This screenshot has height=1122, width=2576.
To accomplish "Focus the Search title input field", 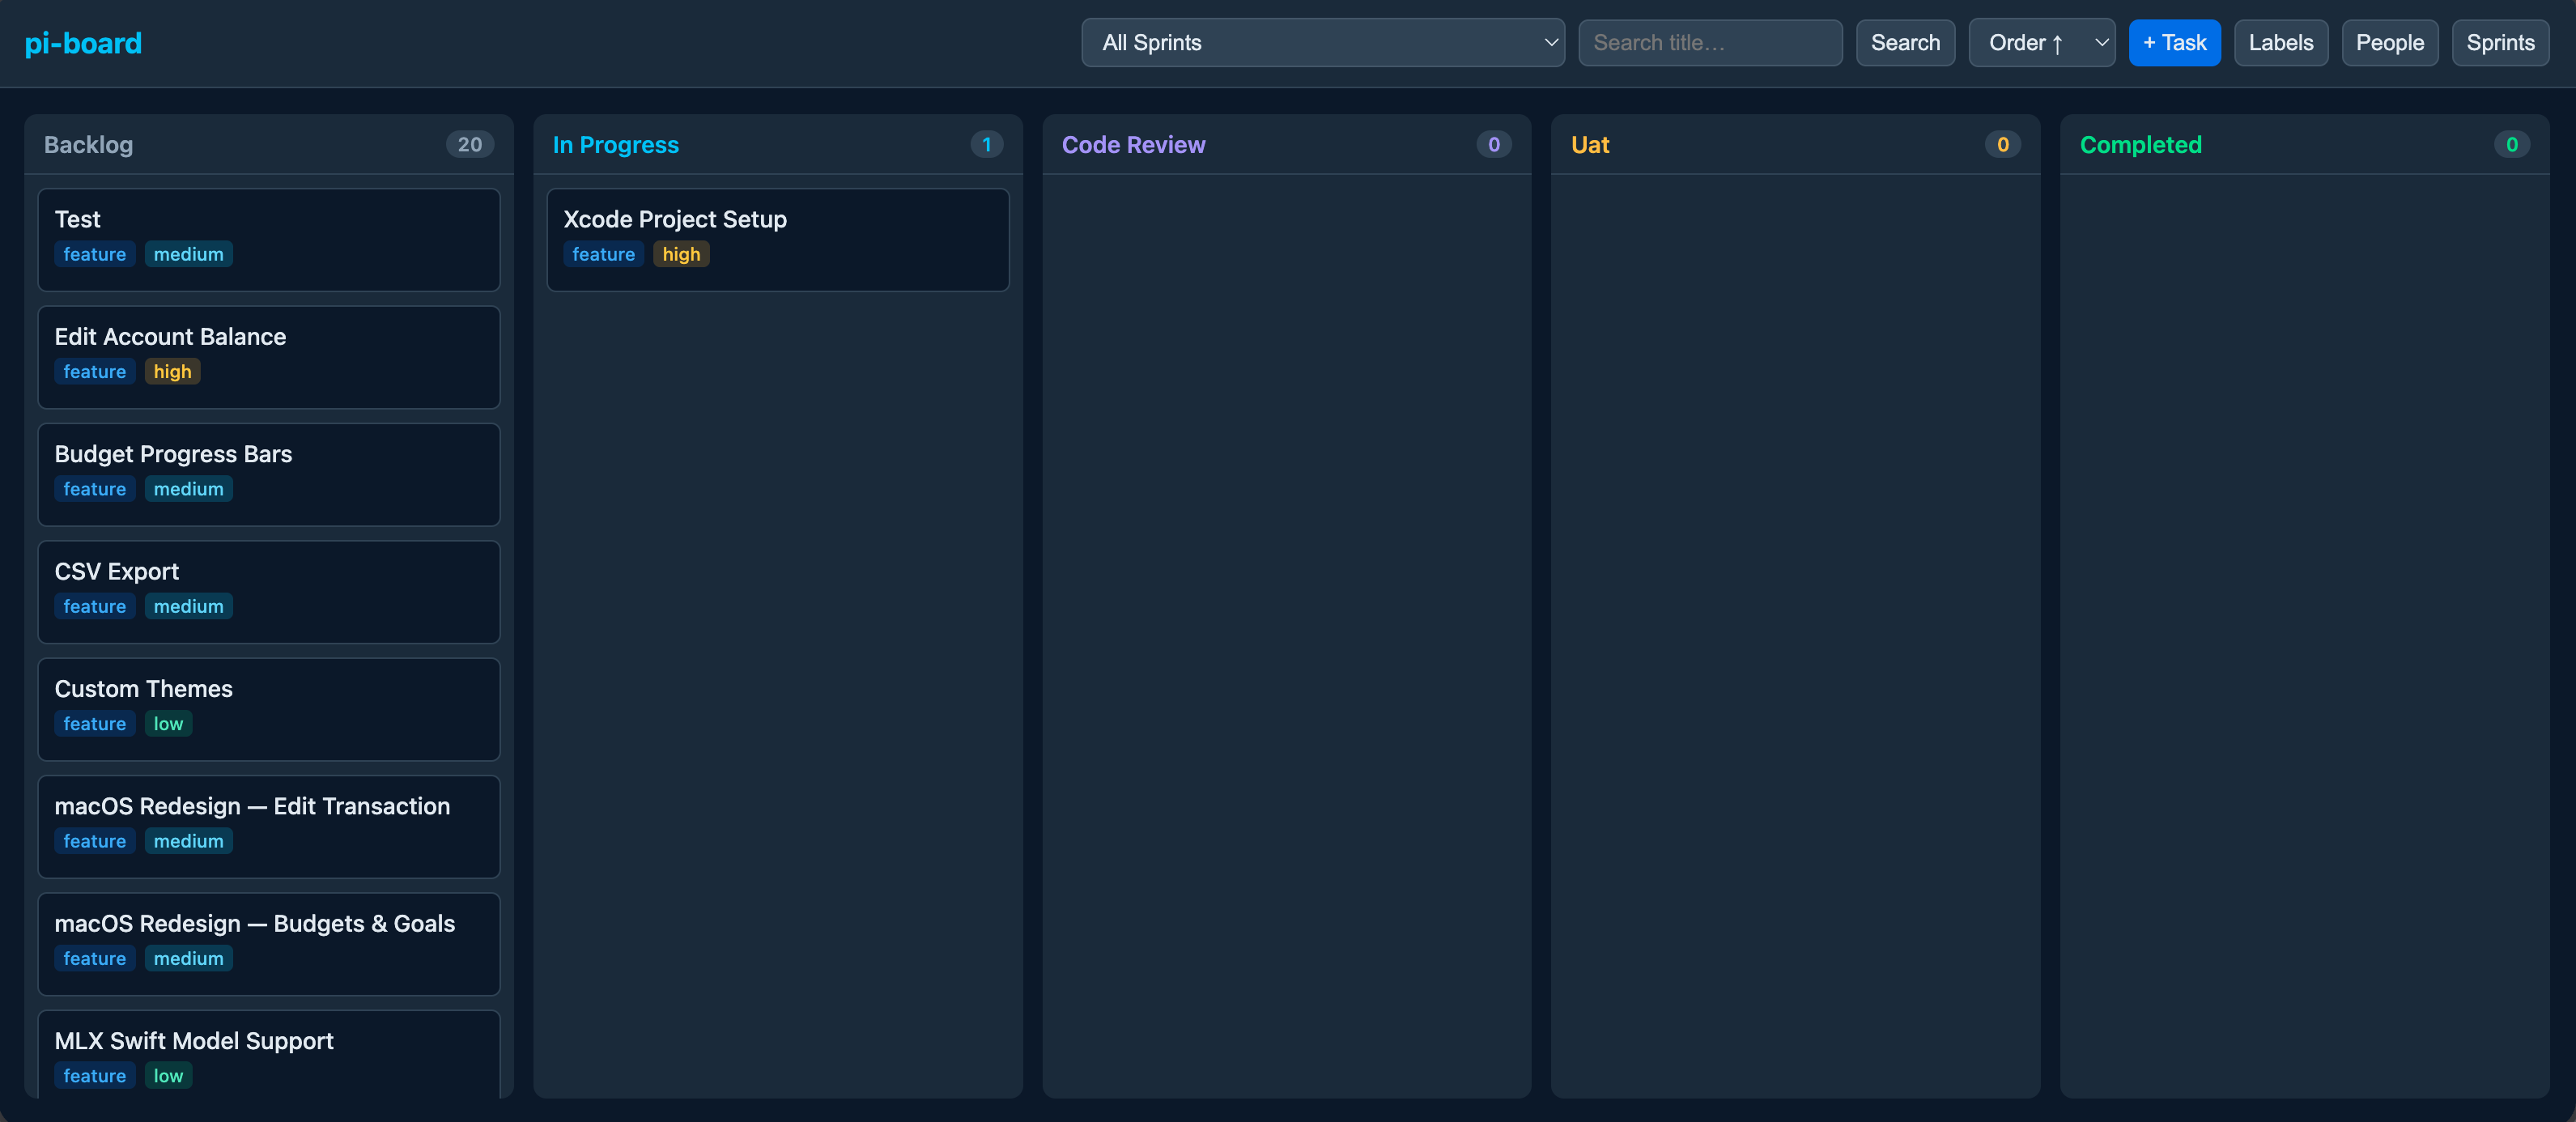I will pyautogui.click(x=1709, y=43).
